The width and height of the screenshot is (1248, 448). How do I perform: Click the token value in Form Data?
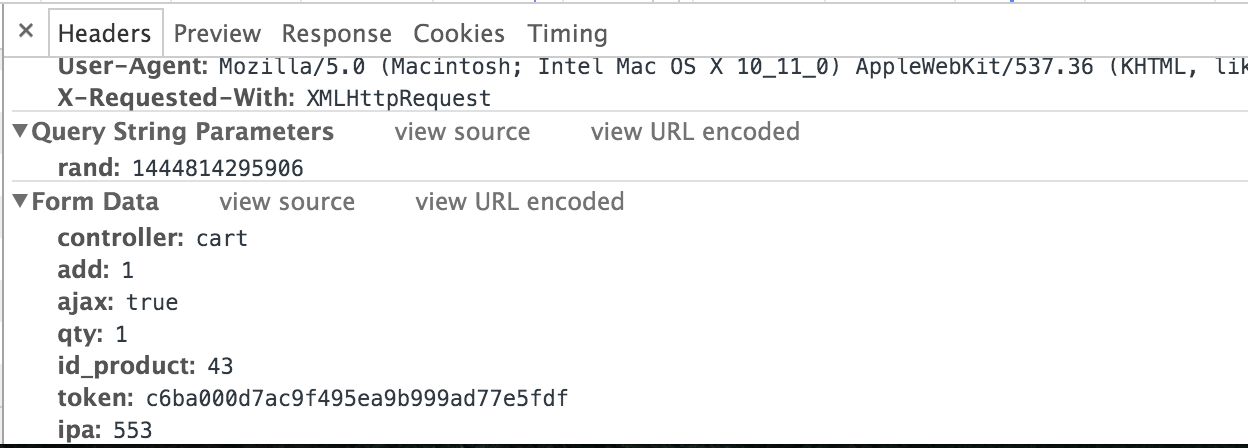[x=357, y=399]
